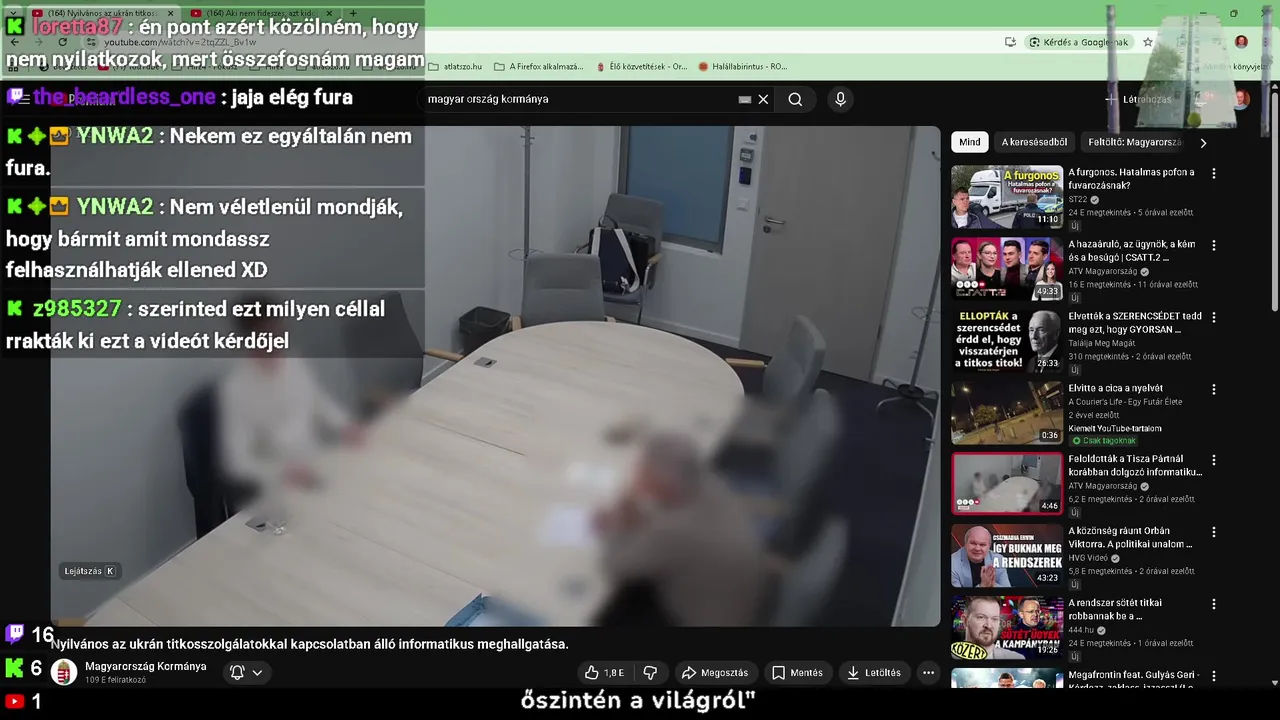Open the on-screen keyboard icon in search box
The width and height of the screenshot is (1280, 720).
[x=745, y=99]
